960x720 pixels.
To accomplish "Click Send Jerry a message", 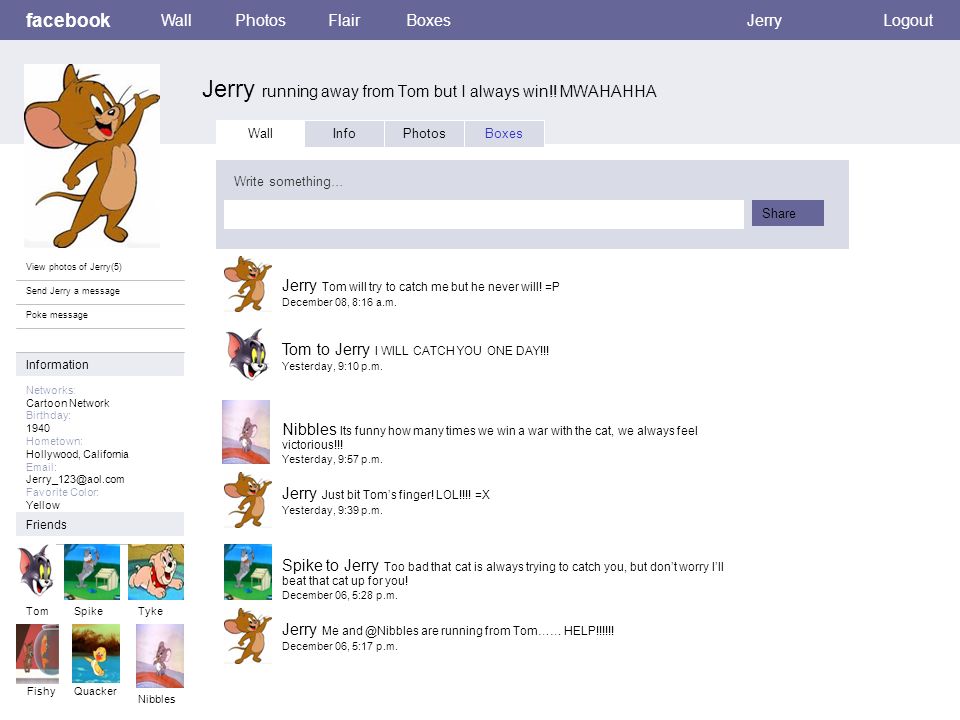I will tap(73, 291).
